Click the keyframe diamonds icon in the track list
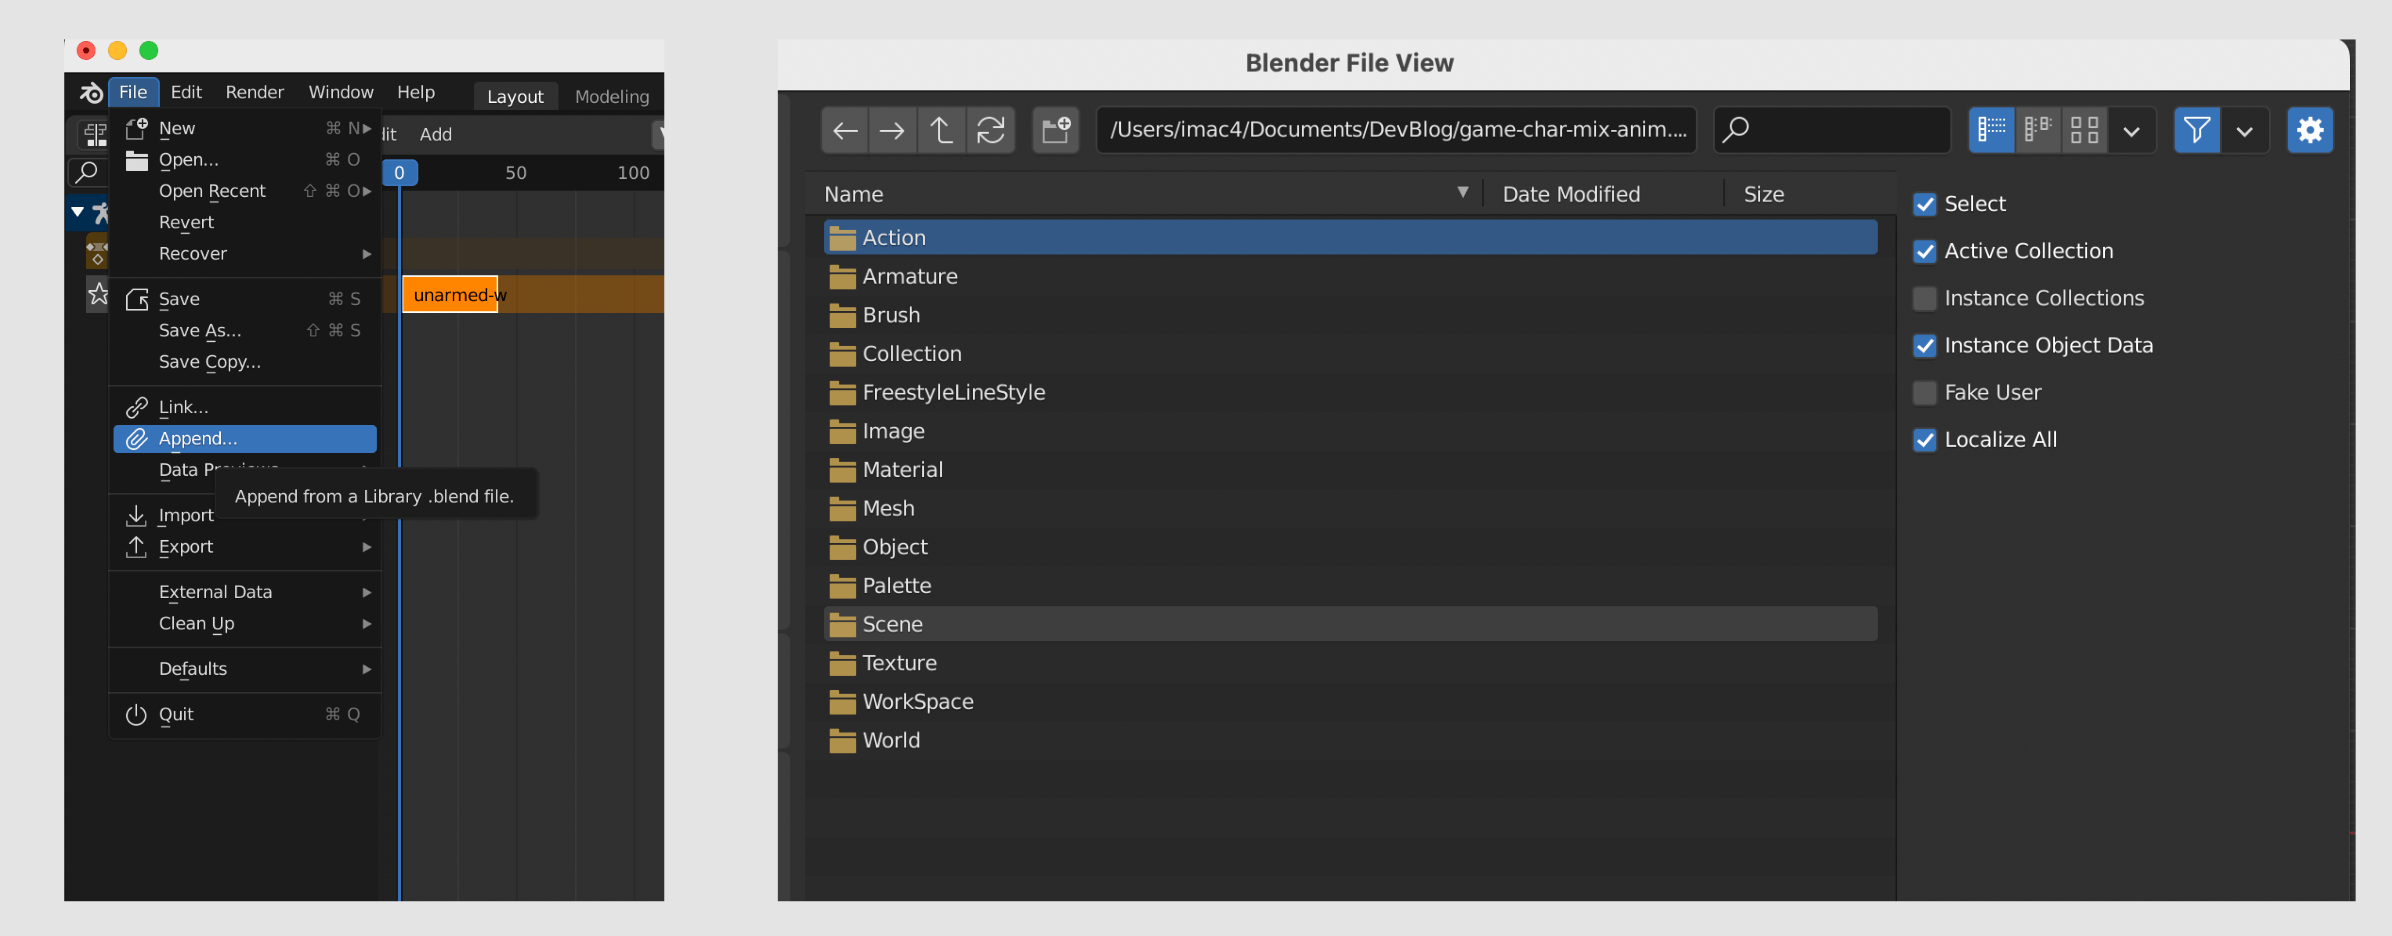This screenshot has height=936, width=2392. click(97, 253)
